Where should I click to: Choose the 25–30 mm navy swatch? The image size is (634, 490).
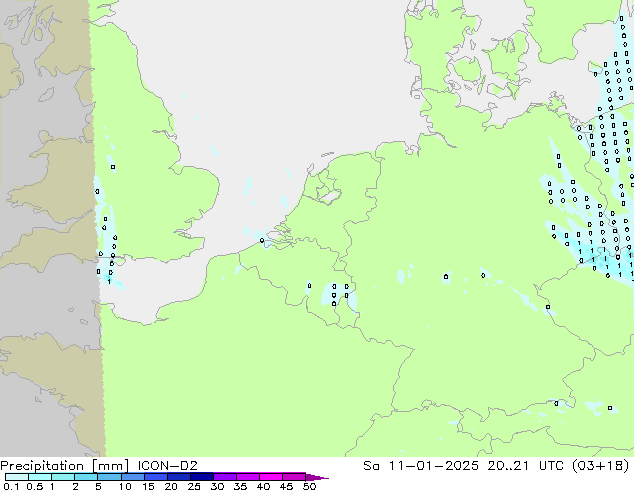(x=201, y=477)
